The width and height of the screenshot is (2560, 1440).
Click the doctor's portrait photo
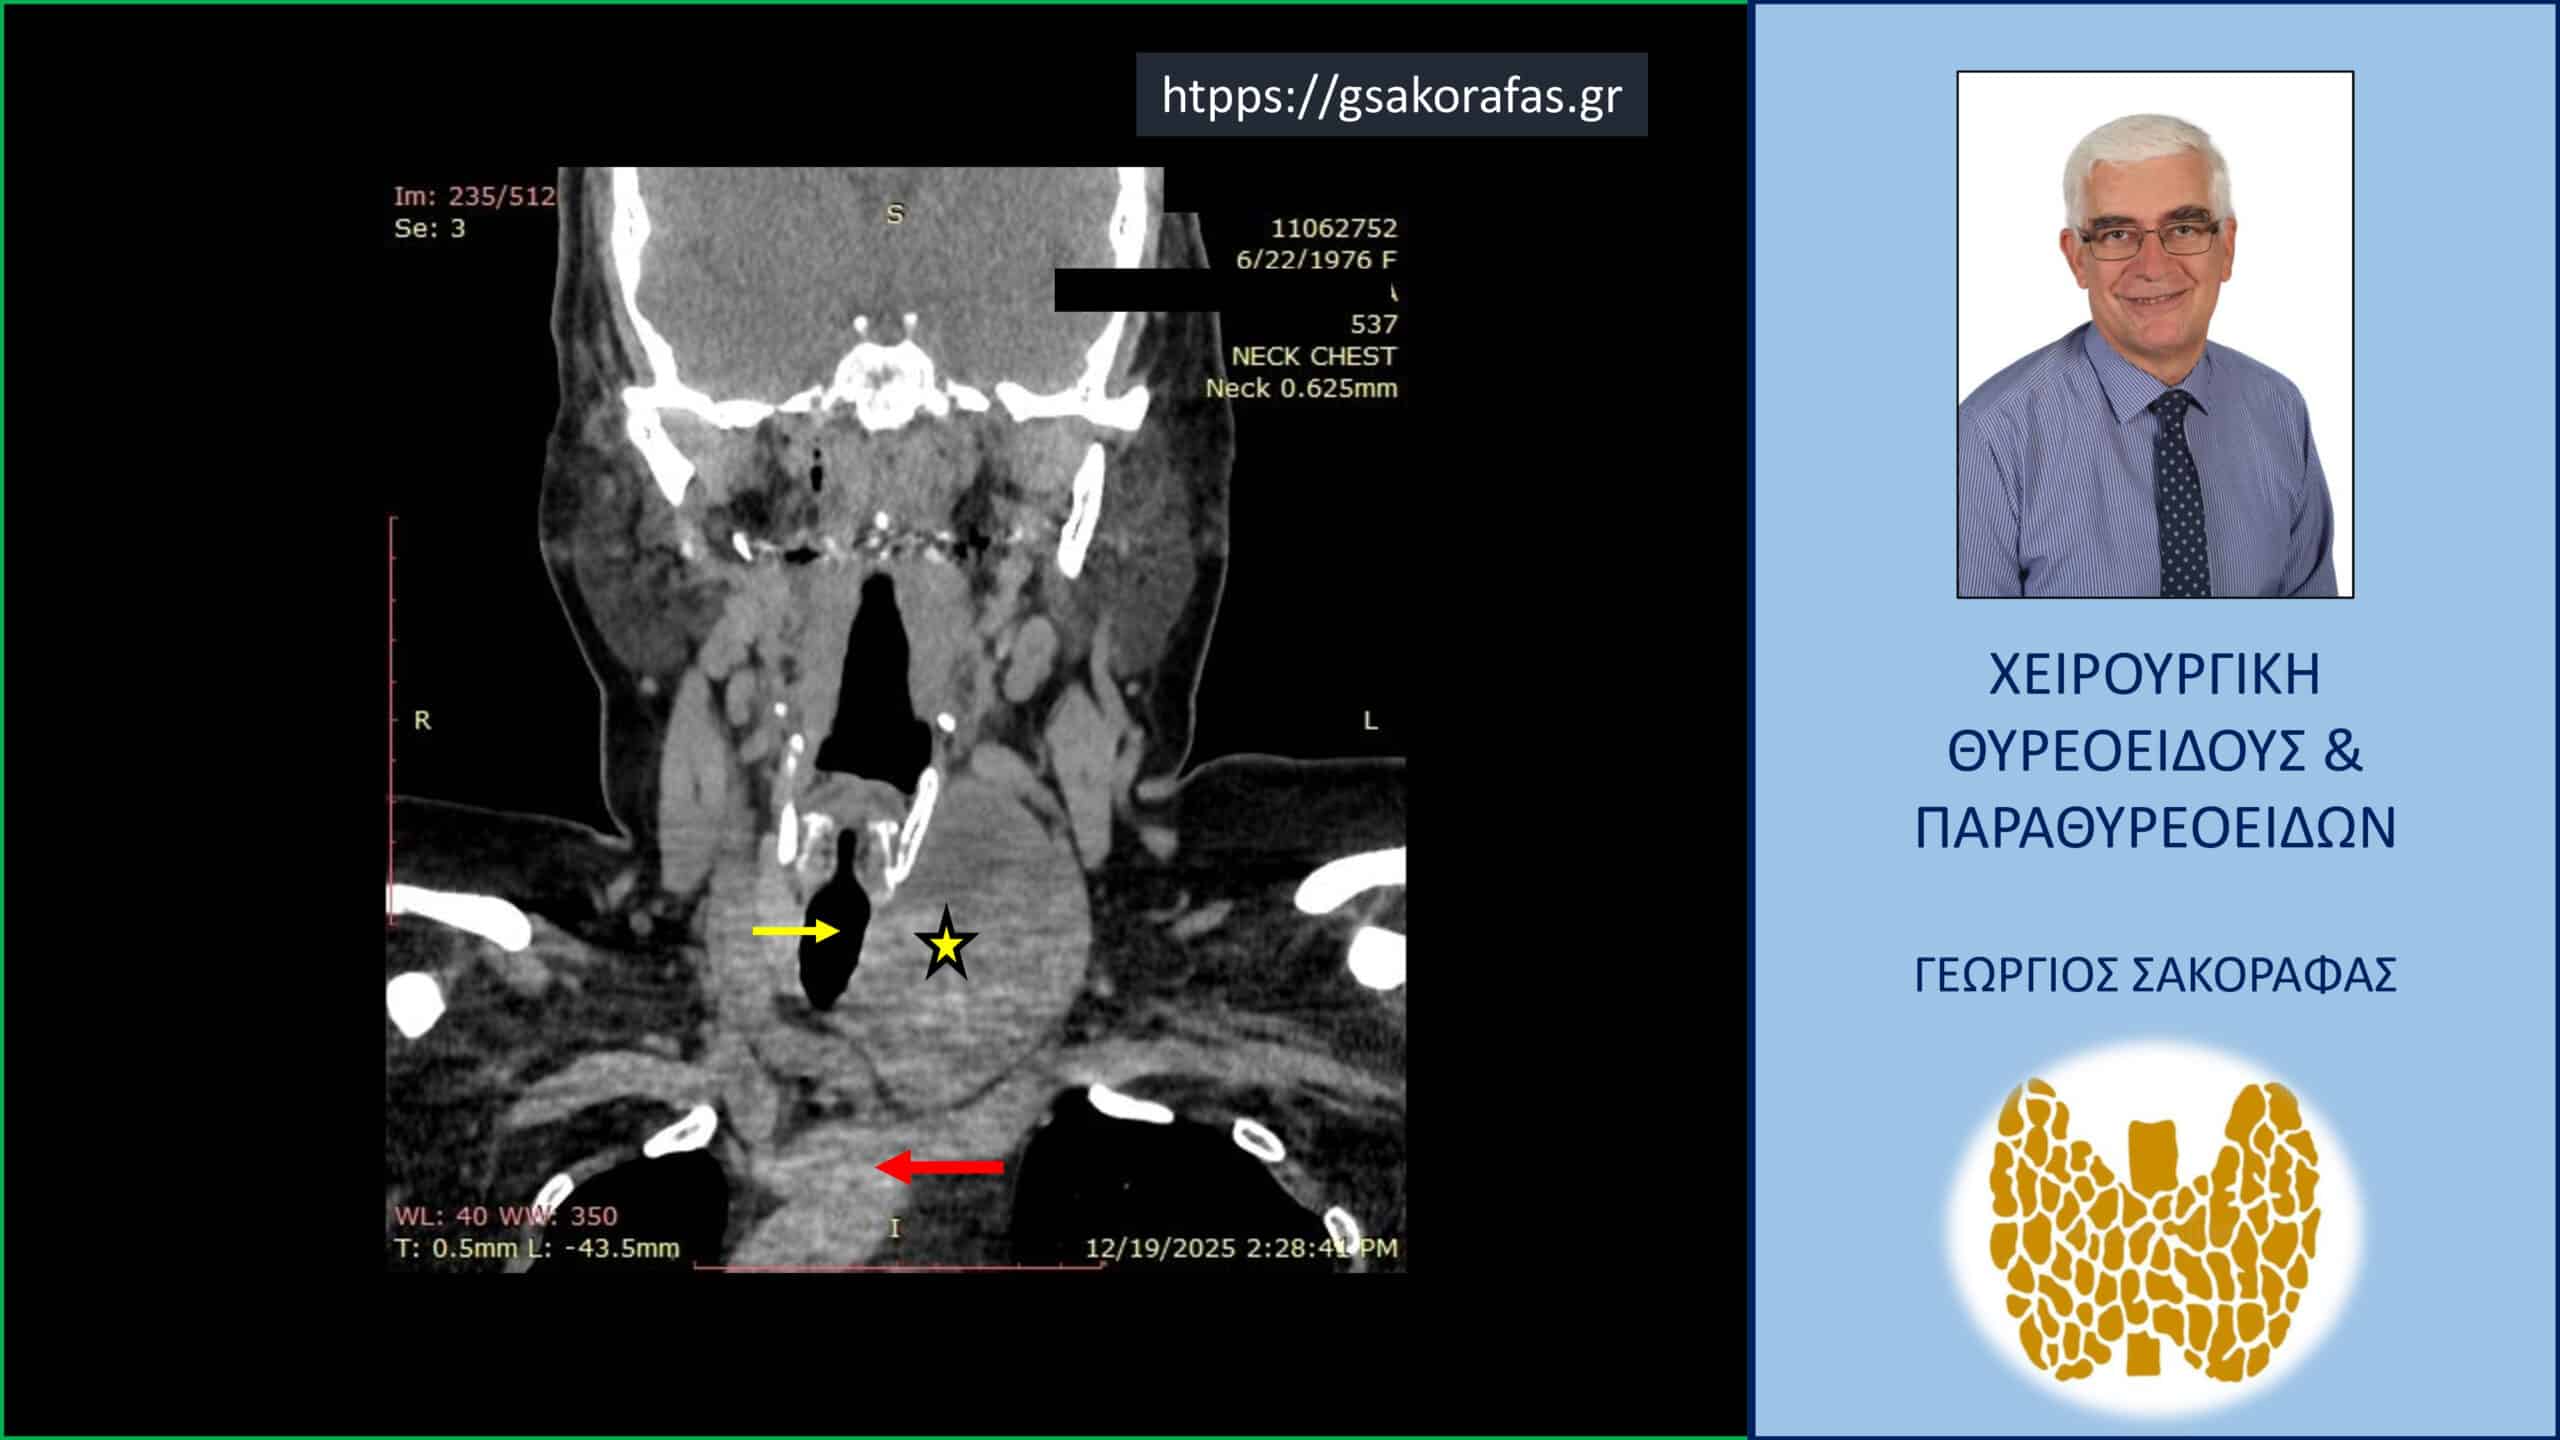pos(2154,335)
